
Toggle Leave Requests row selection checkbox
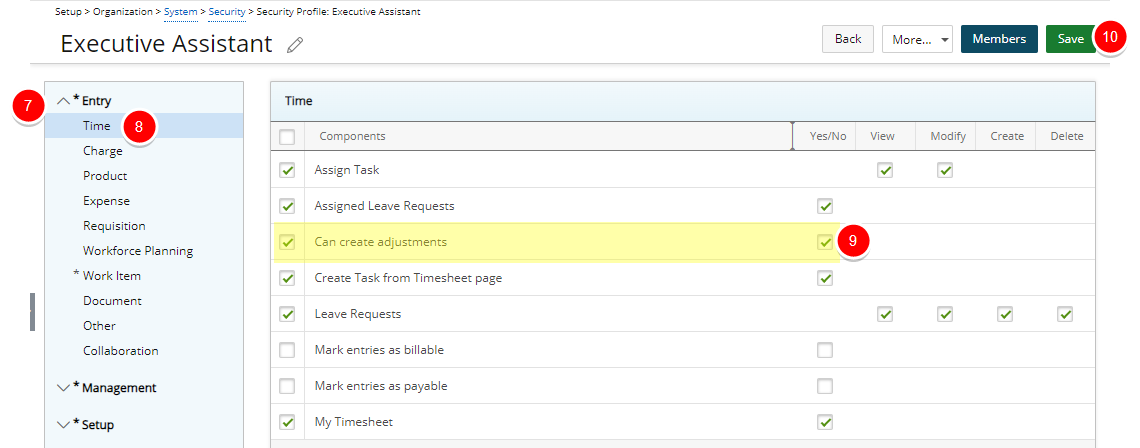[x=287, y=314]
